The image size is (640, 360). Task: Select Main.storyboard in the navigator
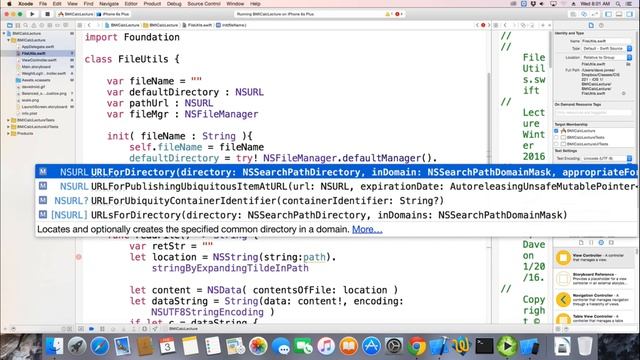point(36,67)
